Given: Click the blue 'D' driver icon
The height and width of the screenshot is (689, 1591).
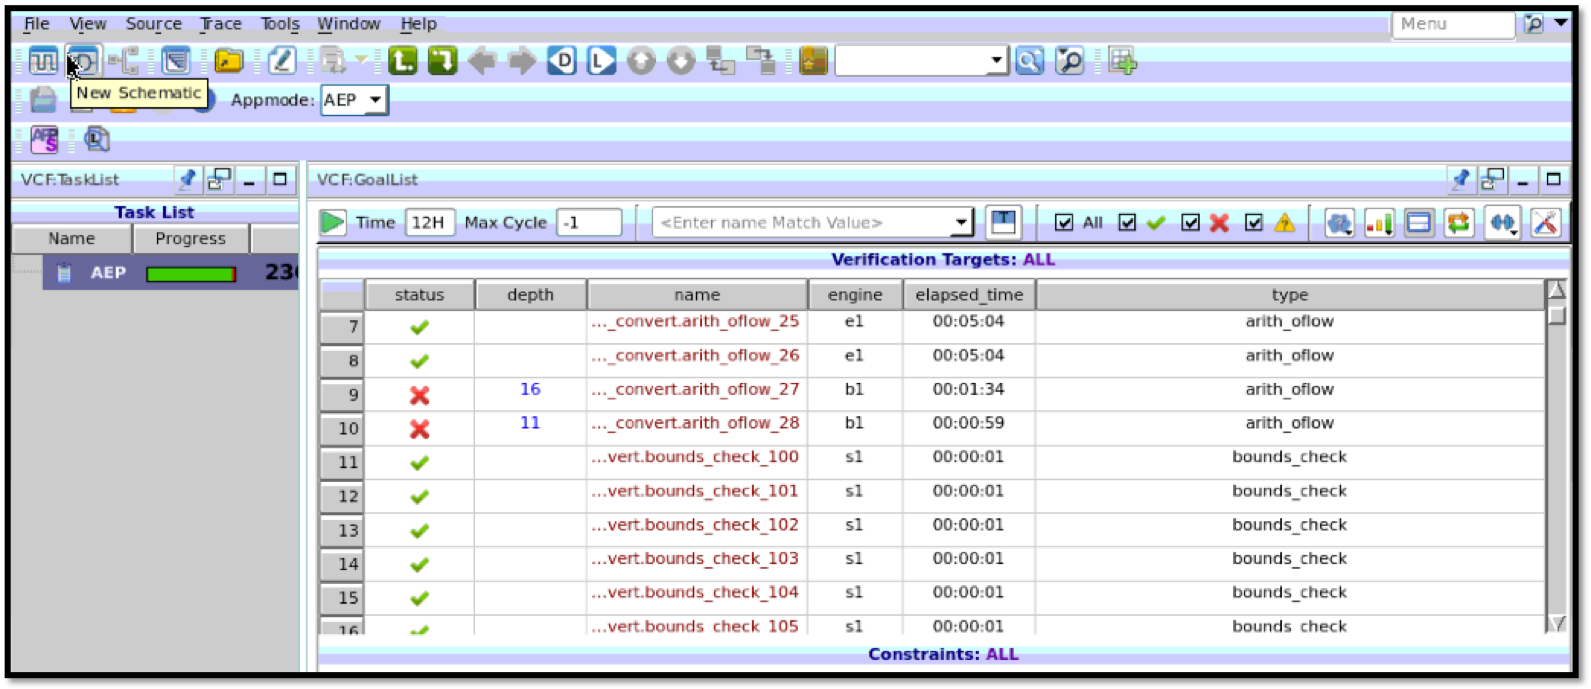Looking at the screenshot, I should (562, 61).
